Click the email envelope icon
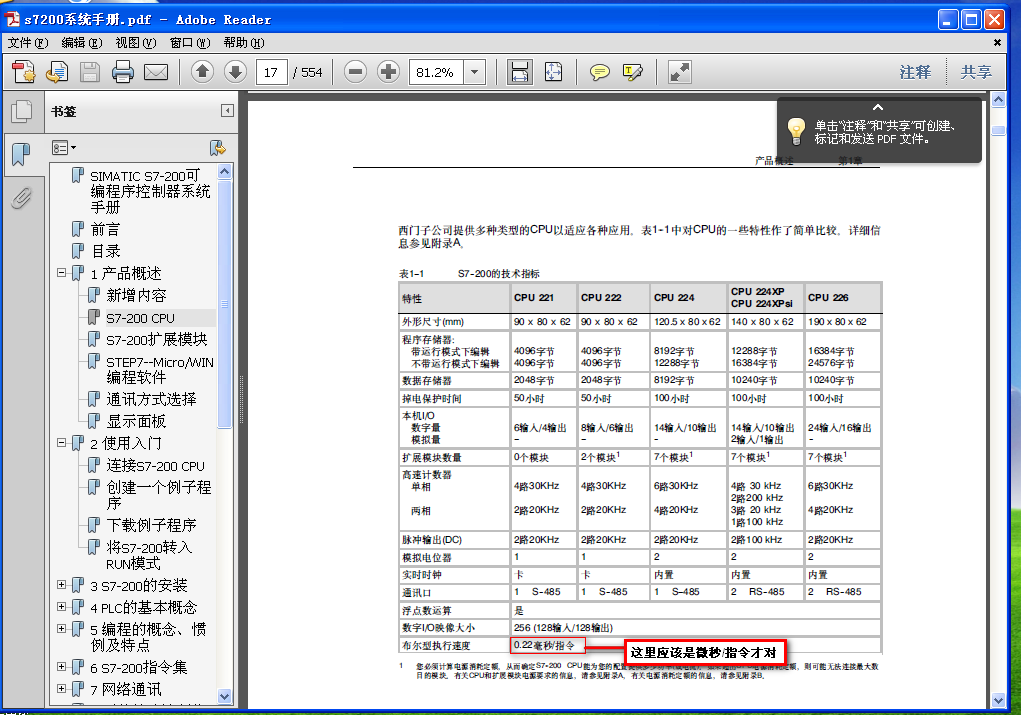Screen dimensions: 1021x715 click(x=156, y=72)
